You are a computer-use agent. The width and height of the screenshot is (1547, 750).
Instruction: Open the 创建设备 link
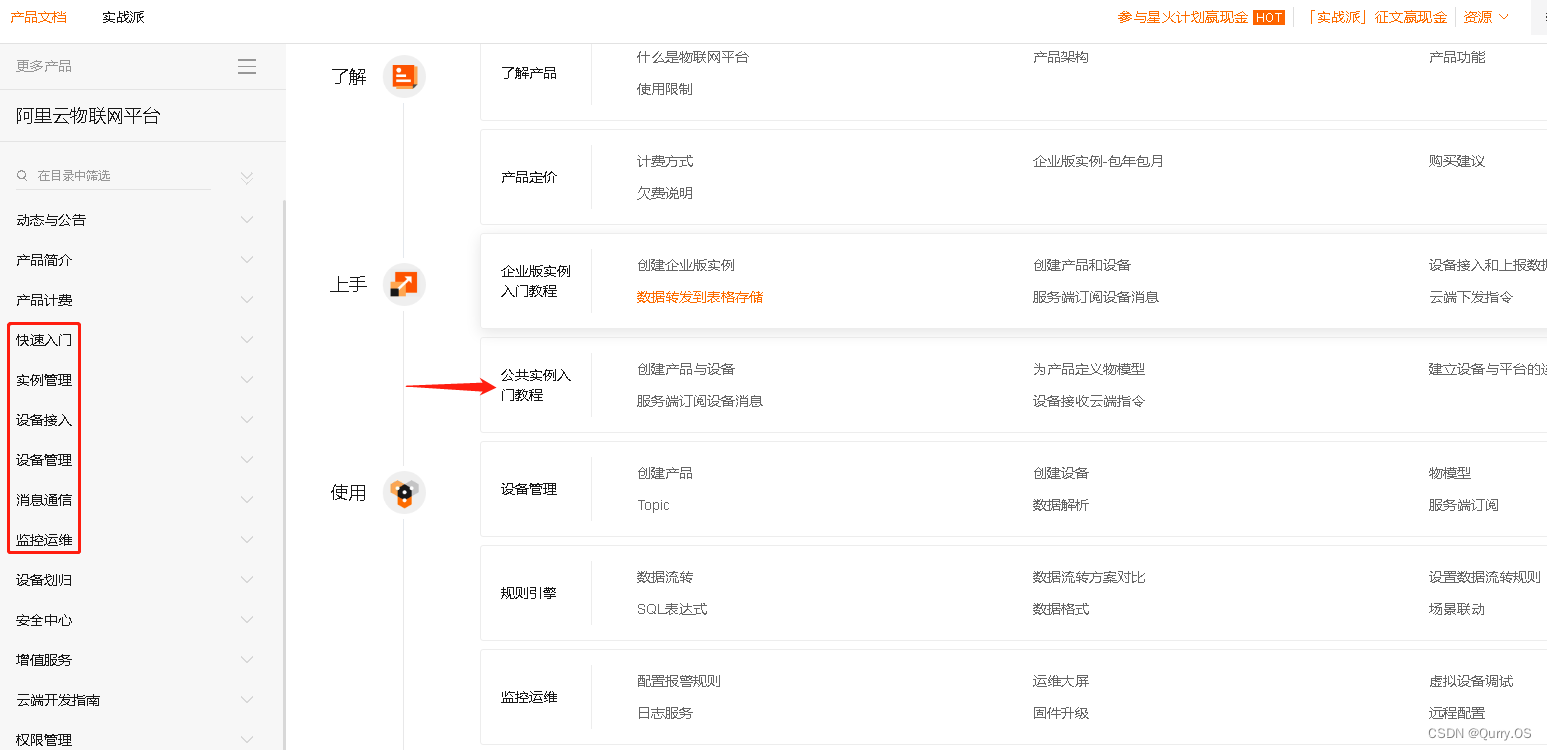[x=1061, y=473]
